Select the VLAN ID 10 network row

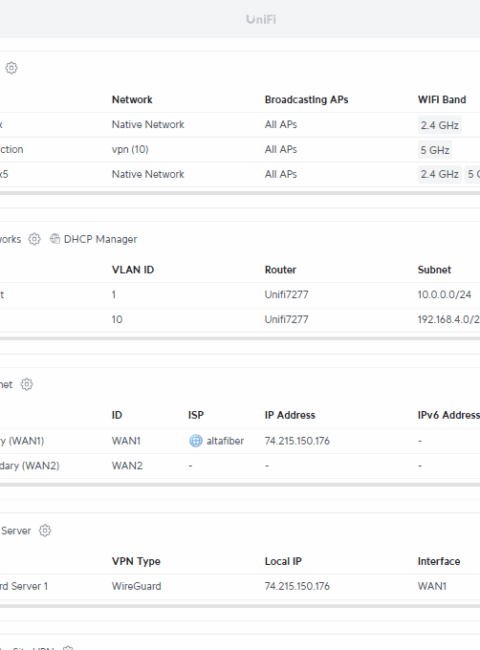pos(240,320)
